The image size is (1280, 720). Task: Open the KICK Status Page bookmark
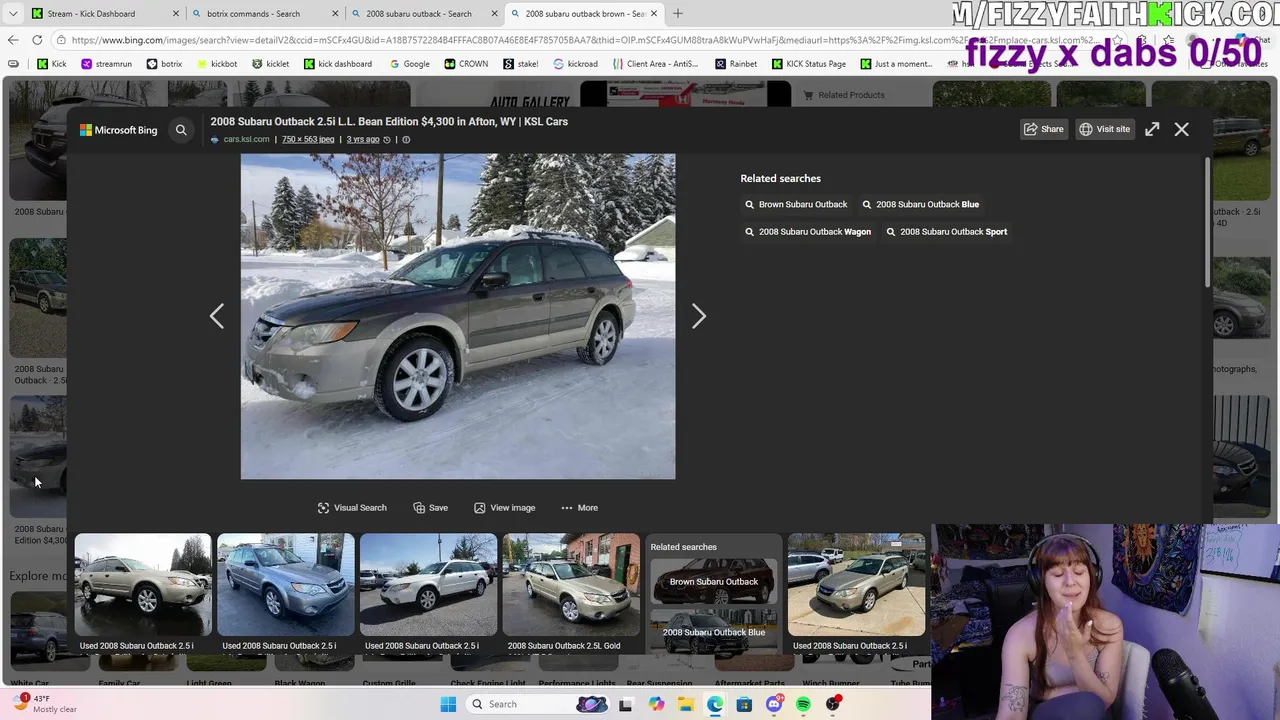(809, 64)
